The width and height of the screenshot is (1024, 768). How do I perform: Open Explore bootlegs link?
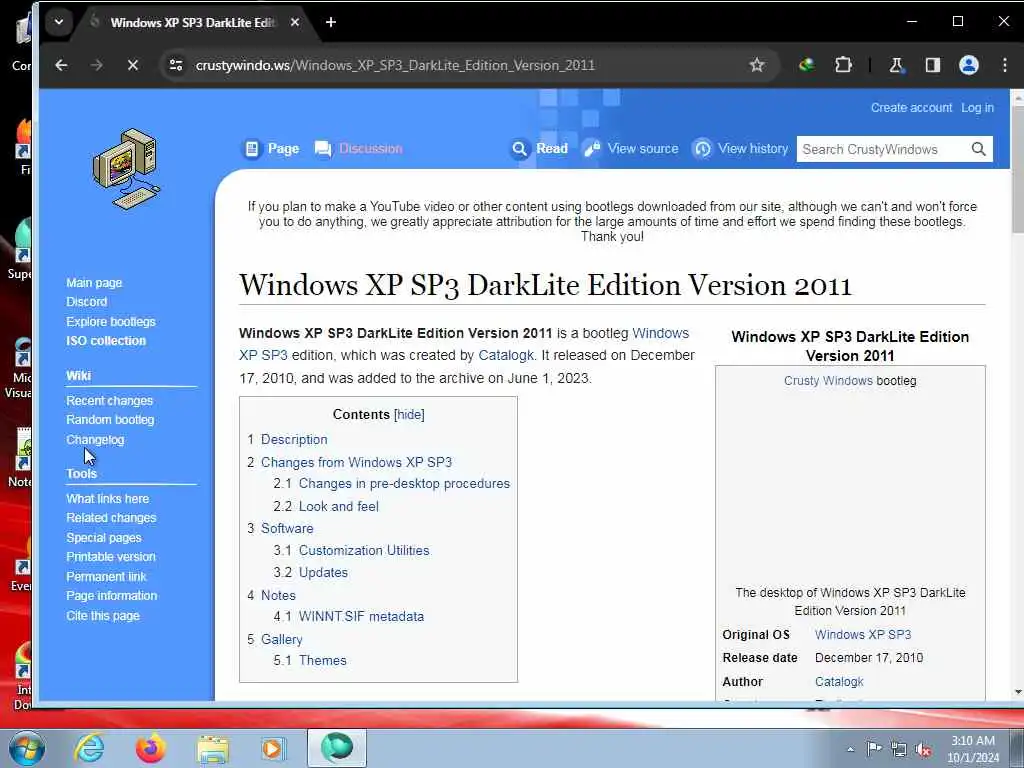[110, 321]
